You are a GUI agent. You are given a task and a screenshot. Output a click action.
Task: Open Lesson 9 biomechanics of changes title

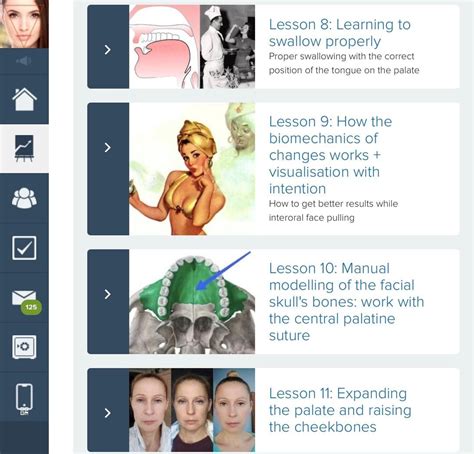330,155
